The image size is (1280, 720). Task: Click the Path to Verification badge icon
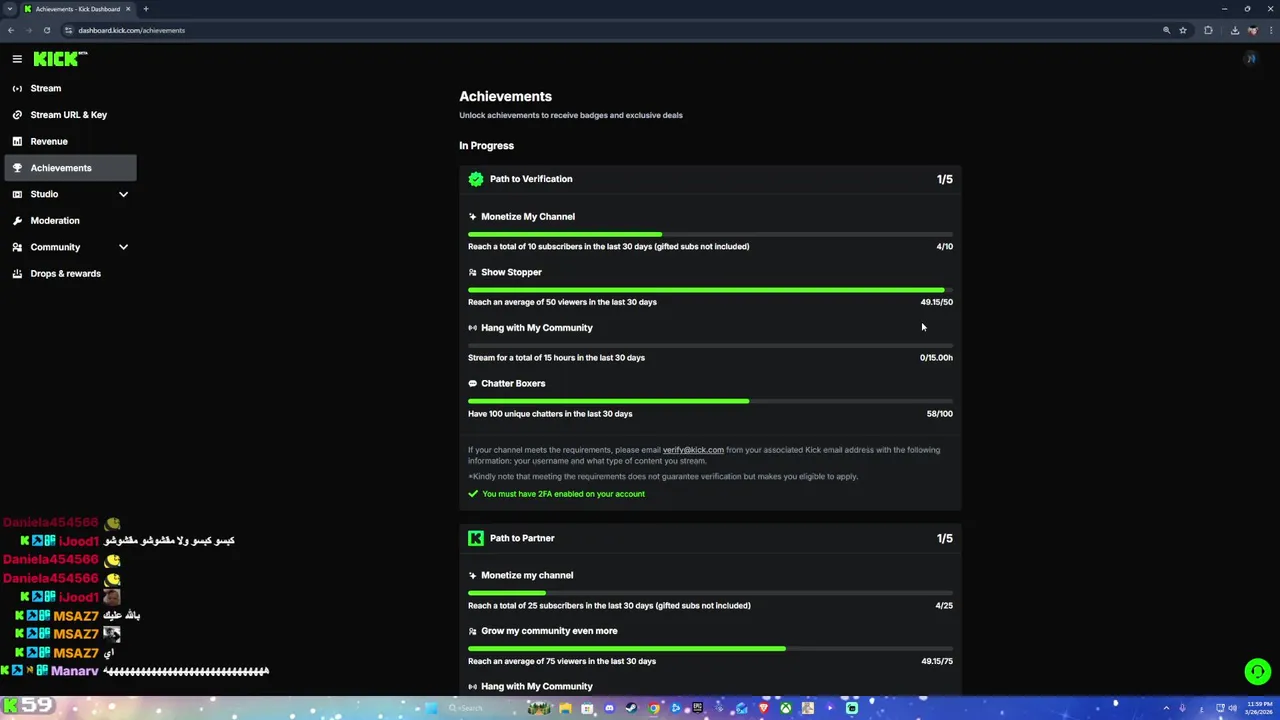pos(476,179)
